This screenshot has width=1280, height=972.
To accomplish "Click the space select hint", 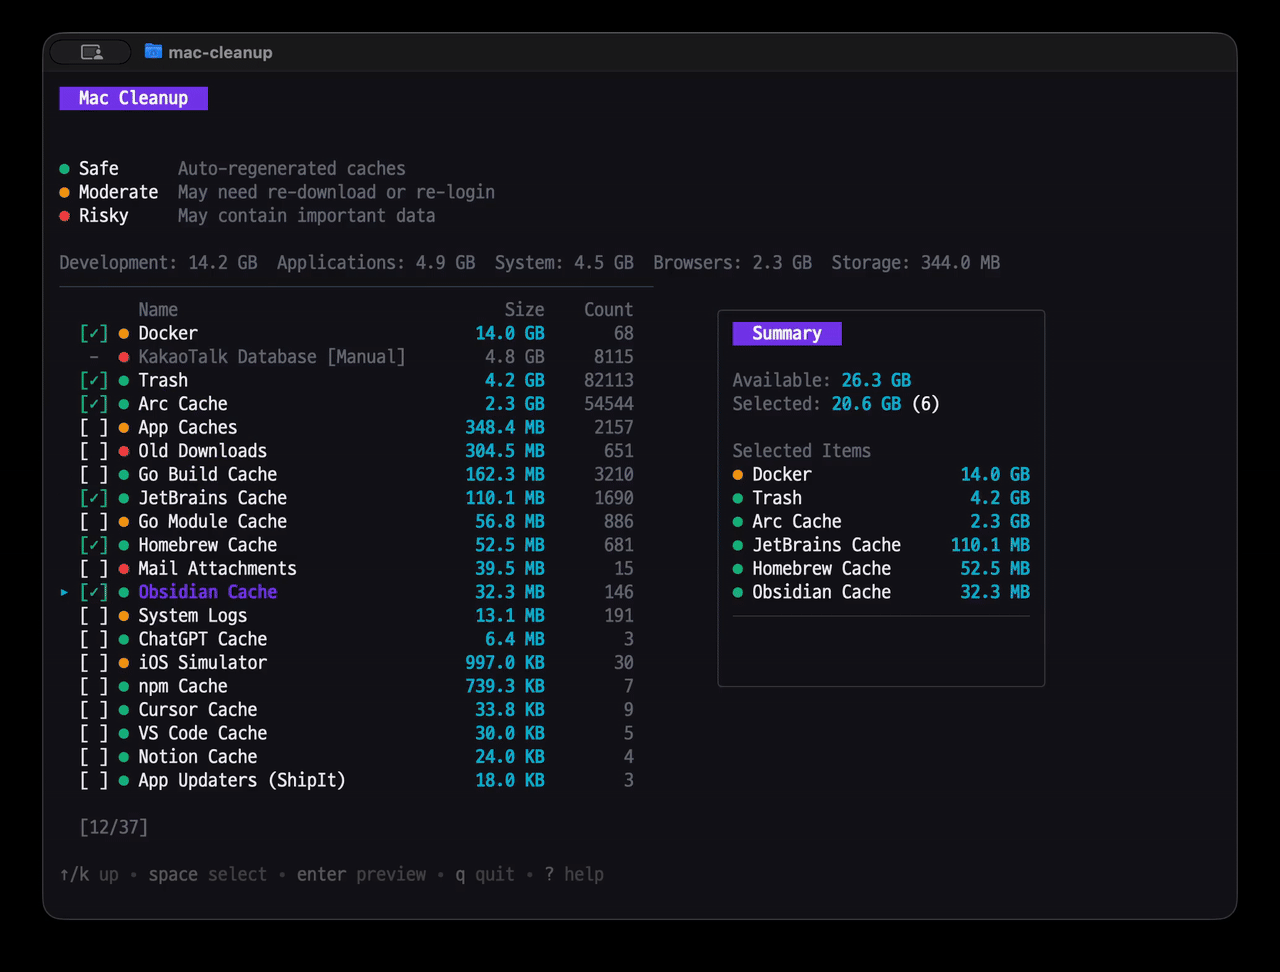I will click(x=208, y=874).
